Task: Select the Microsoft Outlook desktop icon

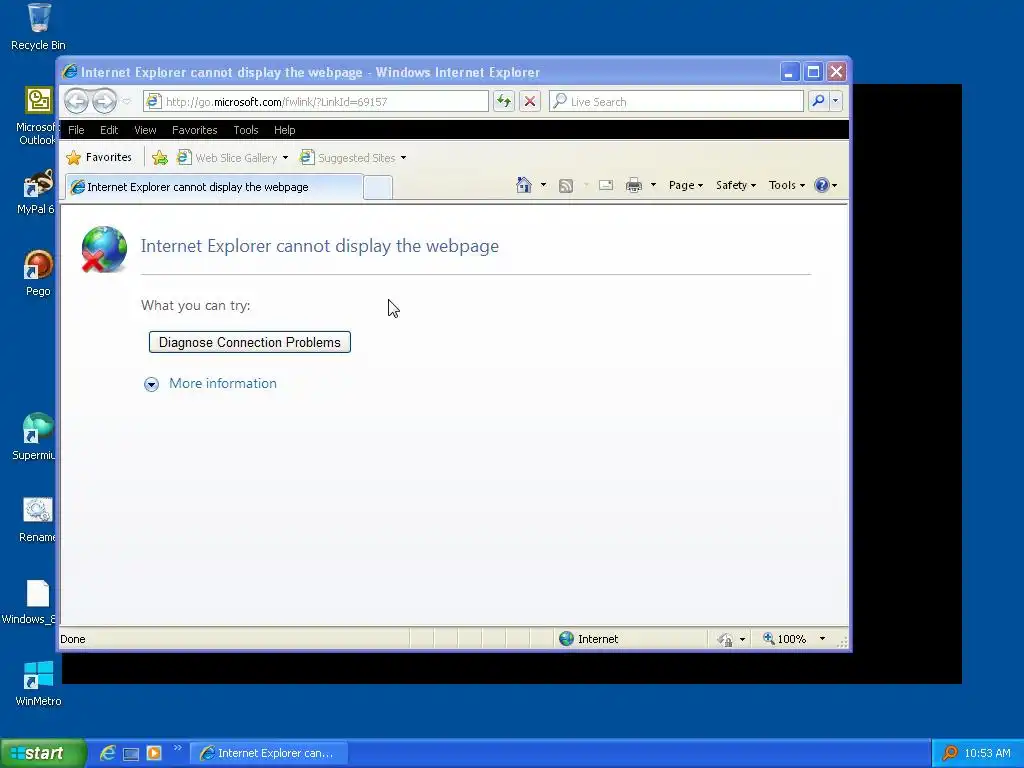Action: (x=37, y=116)
